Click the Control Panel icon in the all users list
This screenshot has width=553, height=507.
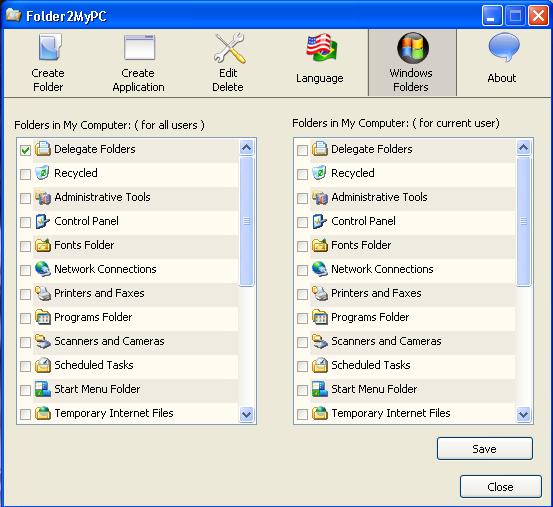[42, 221]
